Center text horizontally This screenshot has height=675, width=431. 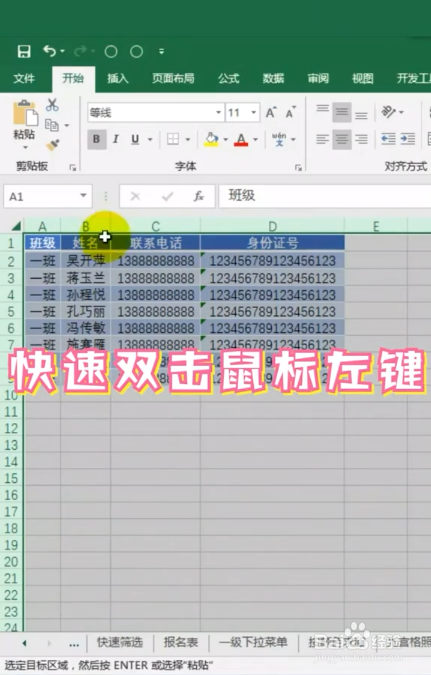tap(341, 139)
